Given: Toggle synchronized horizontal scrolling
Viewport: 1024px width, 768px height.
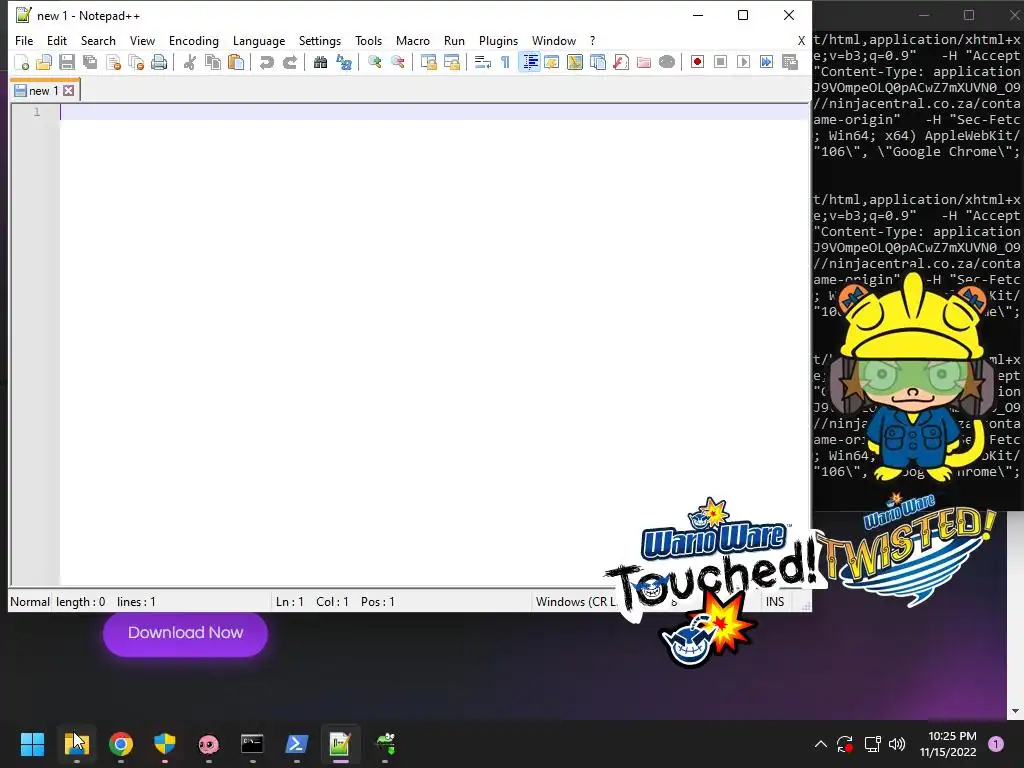Looking at the screenshot, I should coord(451,62).
